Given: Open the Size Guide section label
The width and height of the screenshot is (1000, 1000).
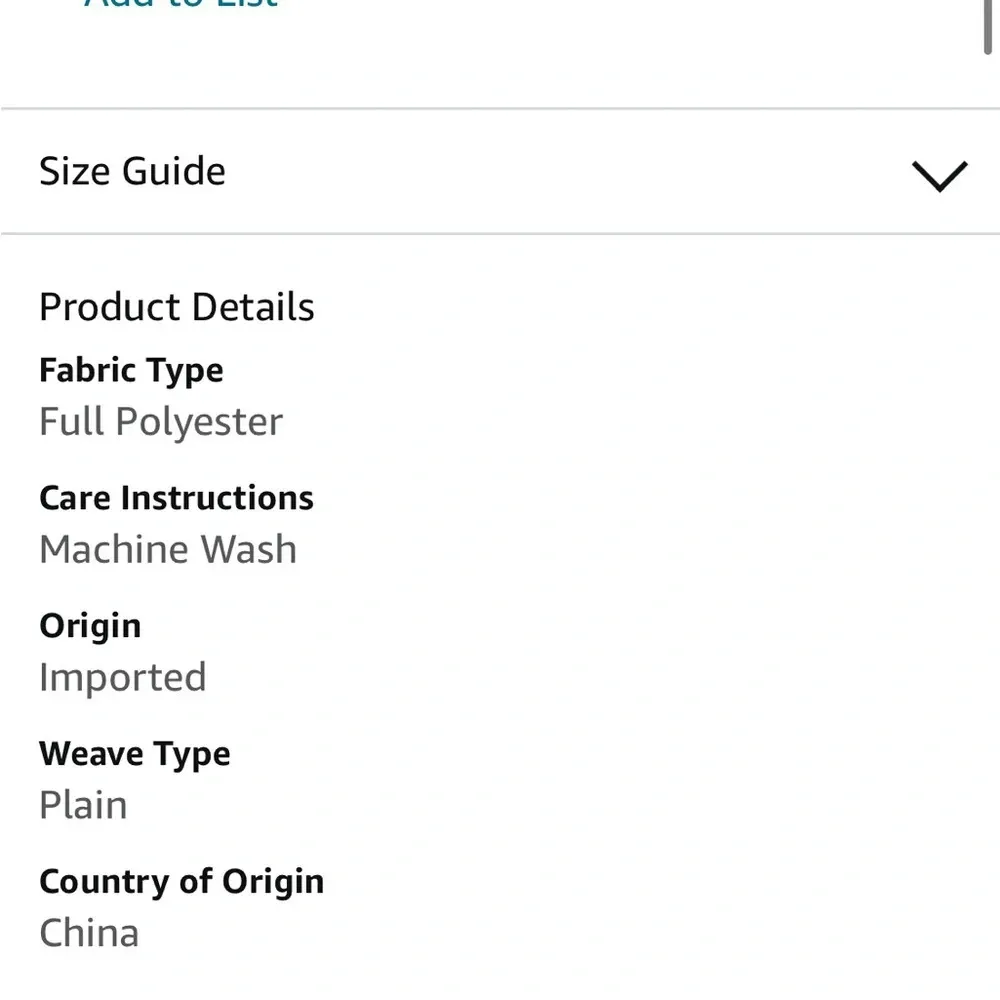Looking at the screenshot, I should pos(132,171).
